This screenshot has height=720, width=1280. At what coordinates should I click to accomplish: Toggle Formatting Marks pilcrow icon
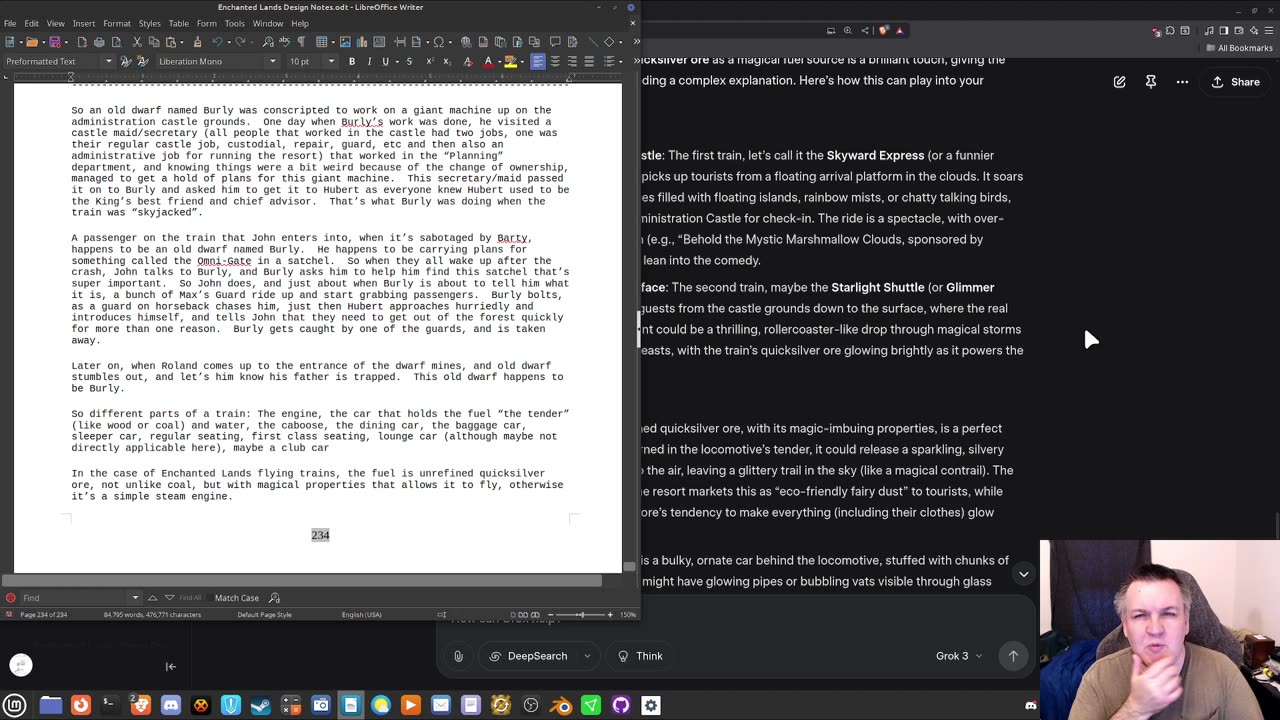point(301,42)
